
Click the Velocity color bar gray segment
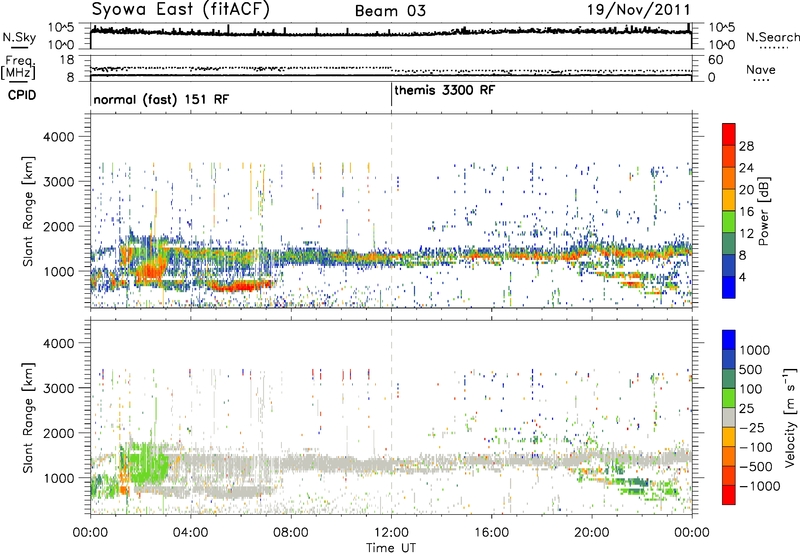tap(729, 418)
